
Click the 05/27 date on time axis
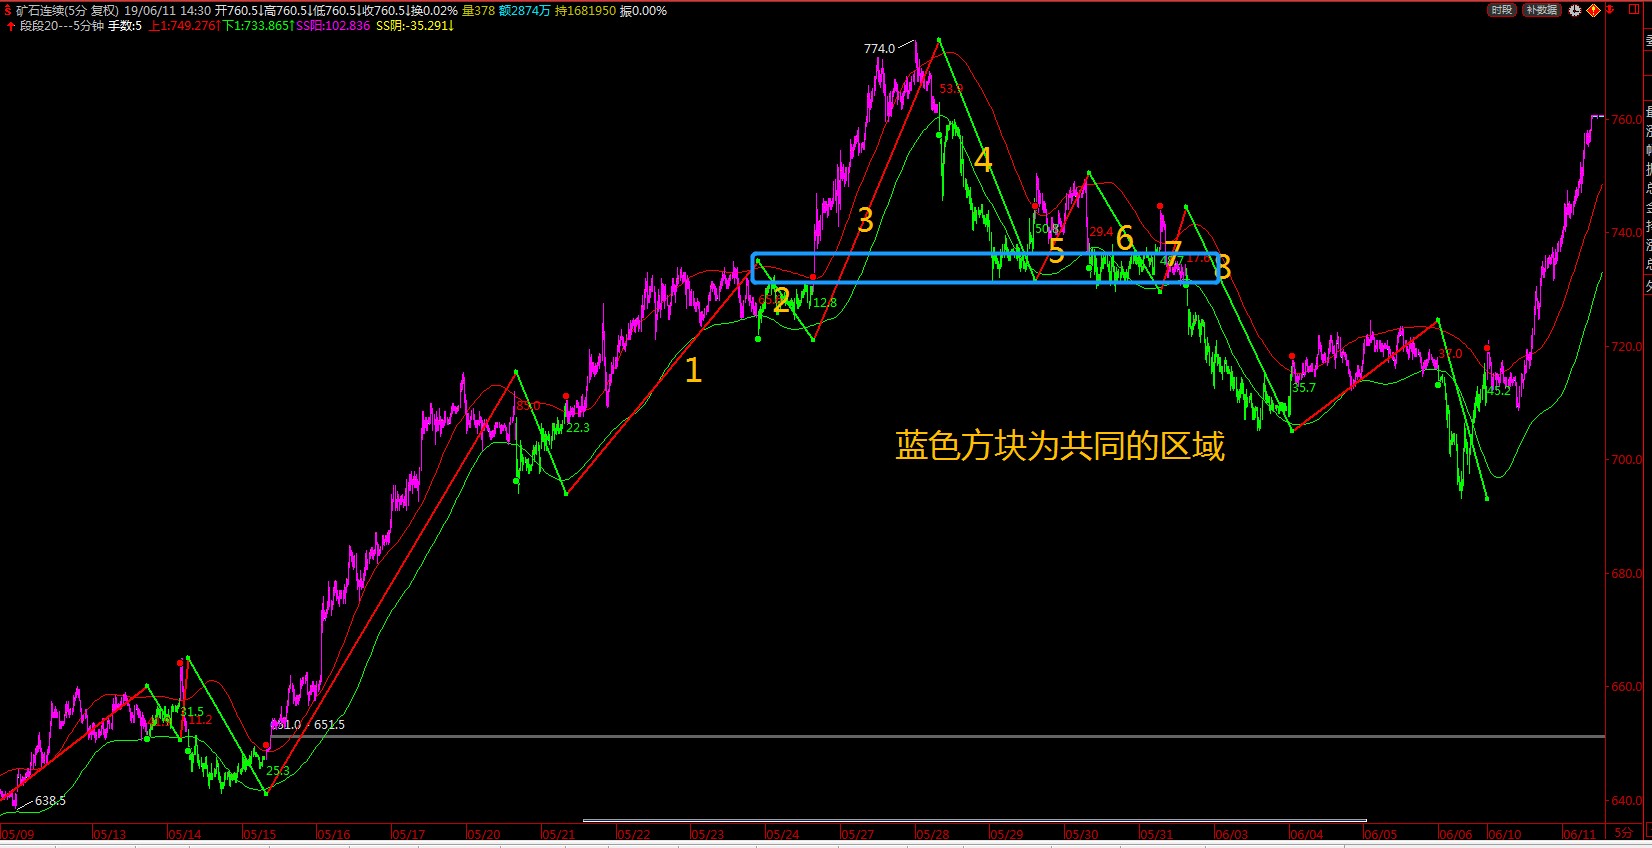857,834
